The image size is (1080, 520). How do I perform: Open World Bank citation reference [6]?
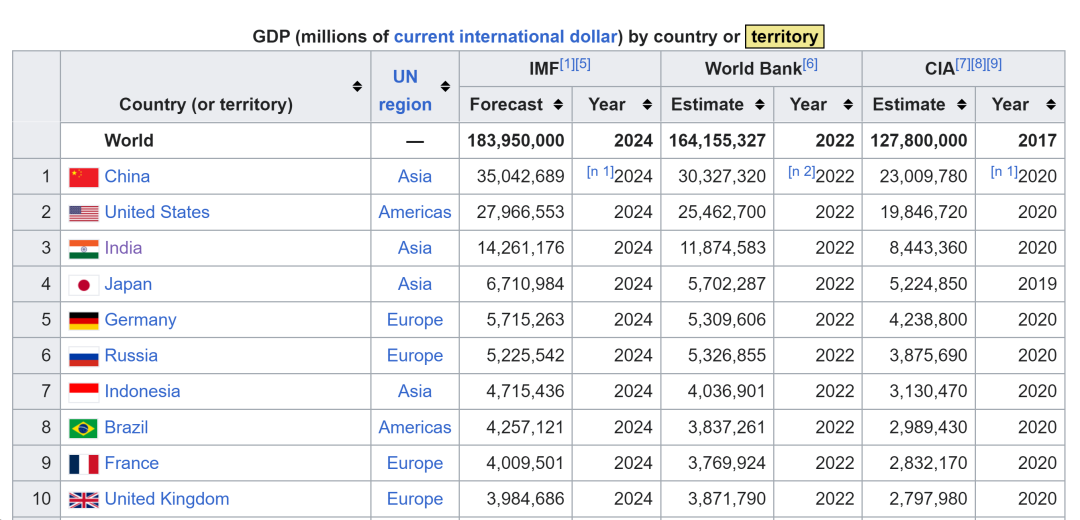pos(810,64)
